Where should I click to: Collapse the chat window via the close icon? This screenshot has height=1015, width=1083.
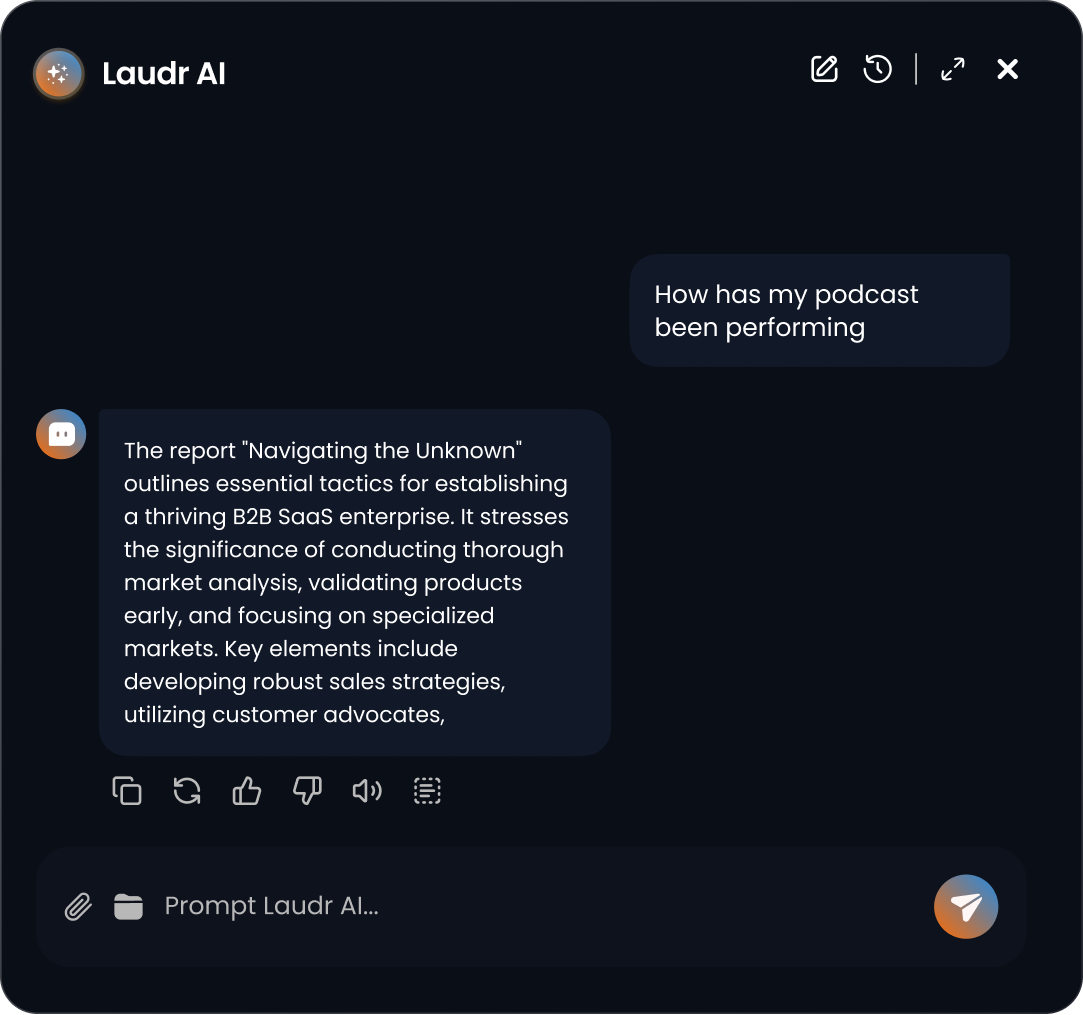(1007, 69)
